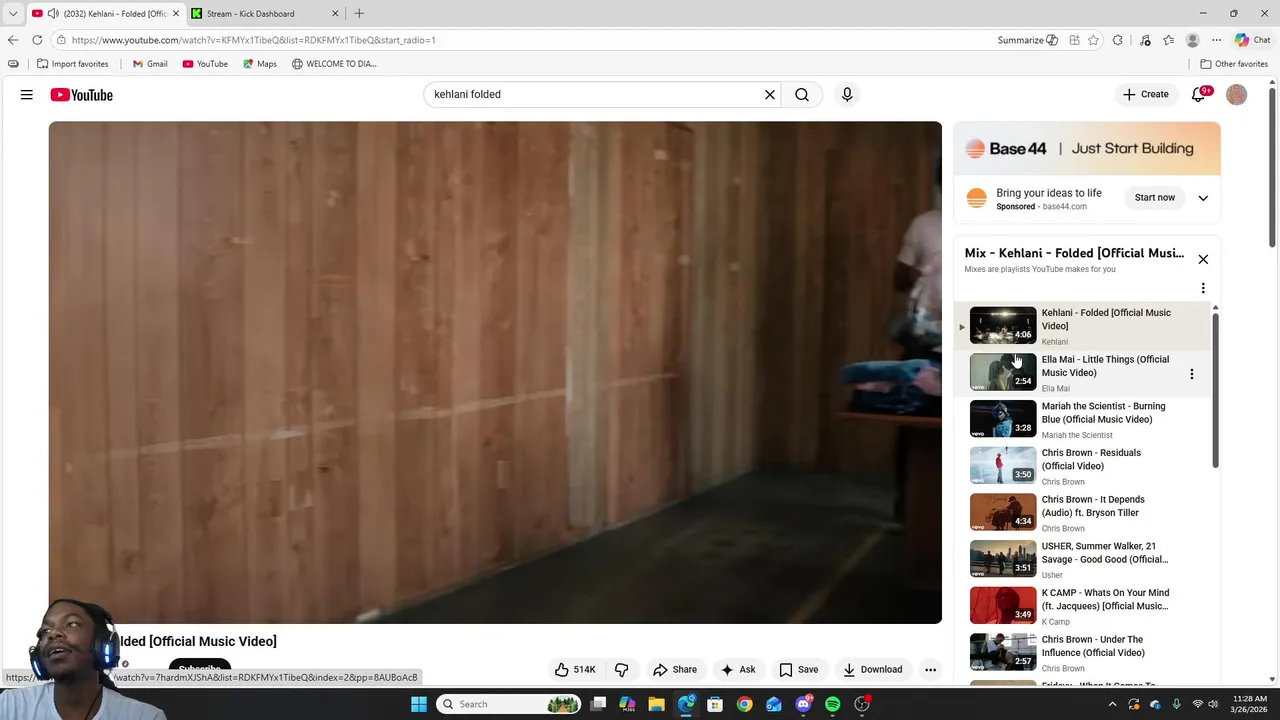Save the video to a playlist
The height and width of the screenshot is (720, 1280).
798,670
